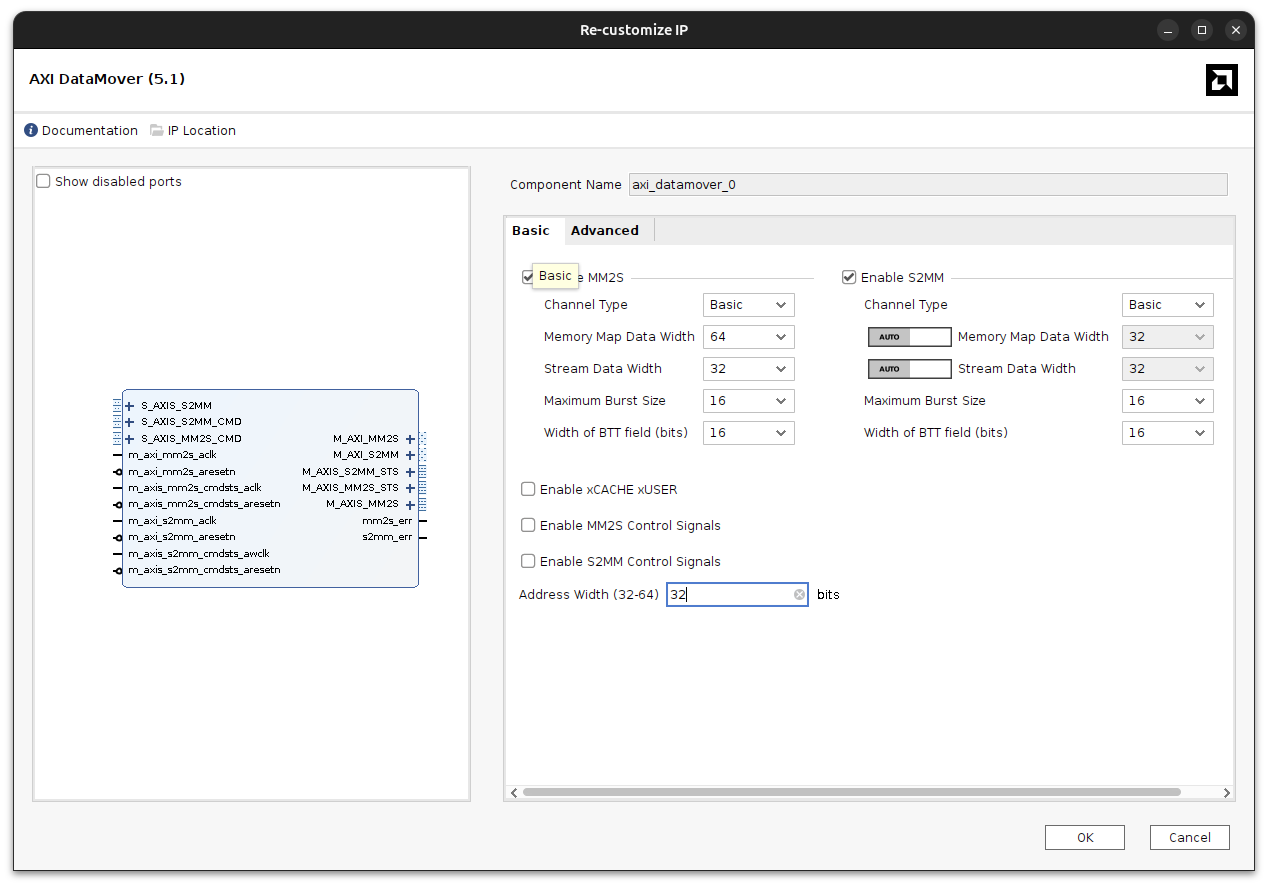The image size is (1268, 887).
Task: Open the S2MM Channel Type dropdown
Action: pos(1167,304)
